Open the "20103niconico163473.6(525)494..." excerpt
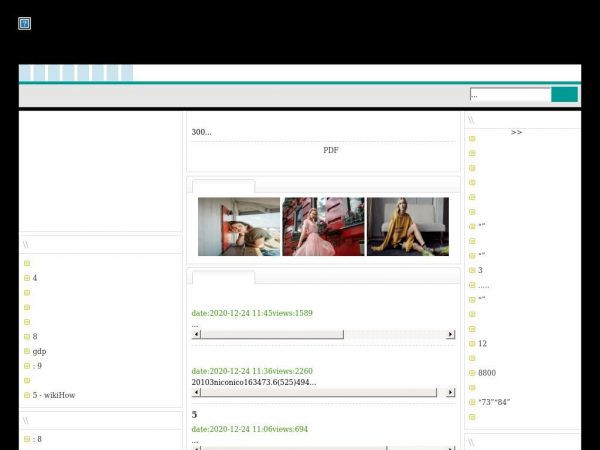 (x=254, y=382)
